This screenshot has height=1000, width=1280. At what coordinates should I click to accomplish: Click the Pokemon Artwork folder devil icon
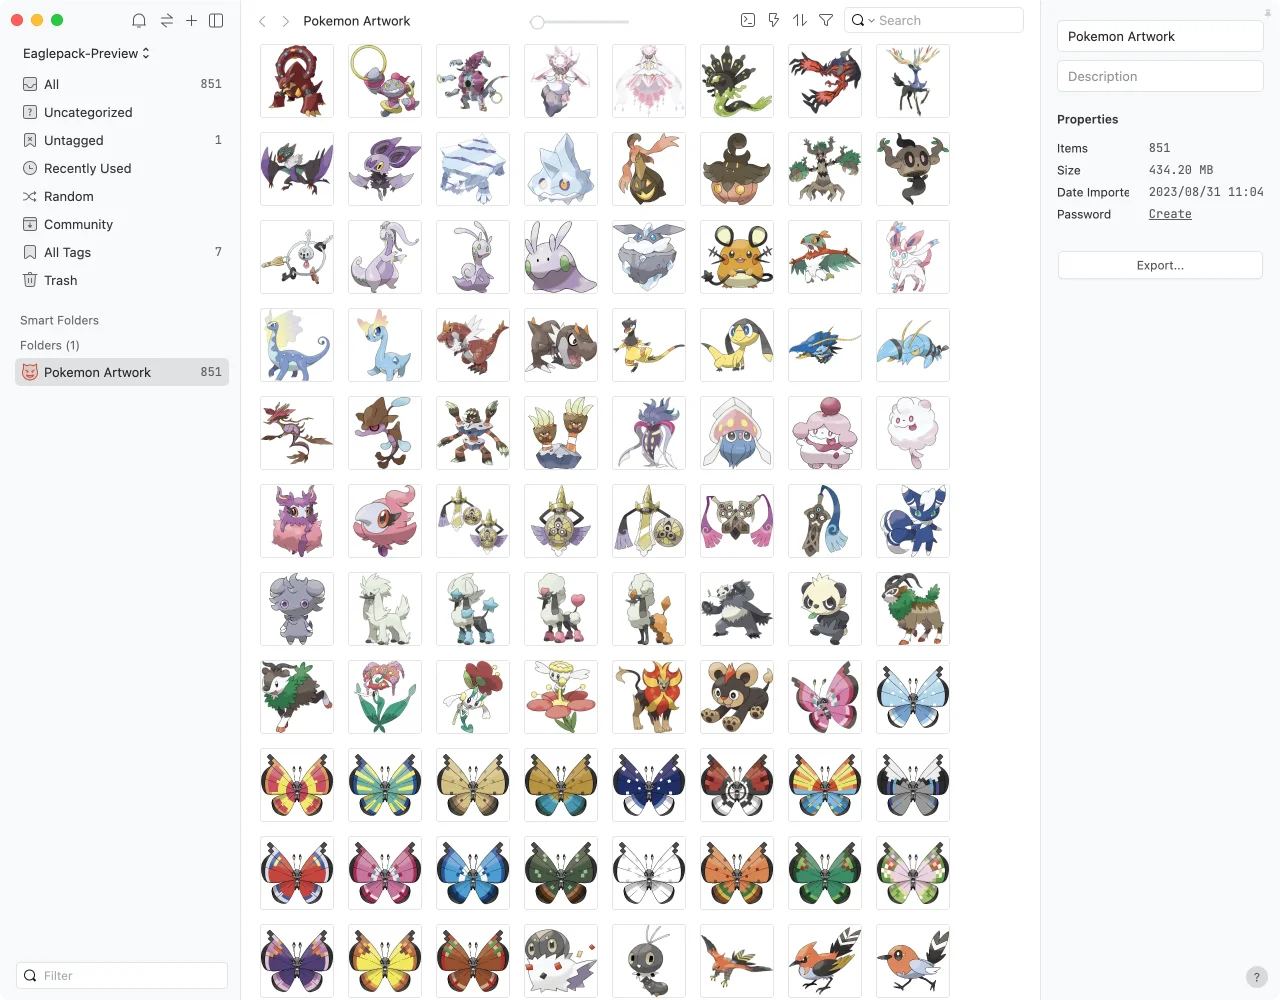pos(30,372)
